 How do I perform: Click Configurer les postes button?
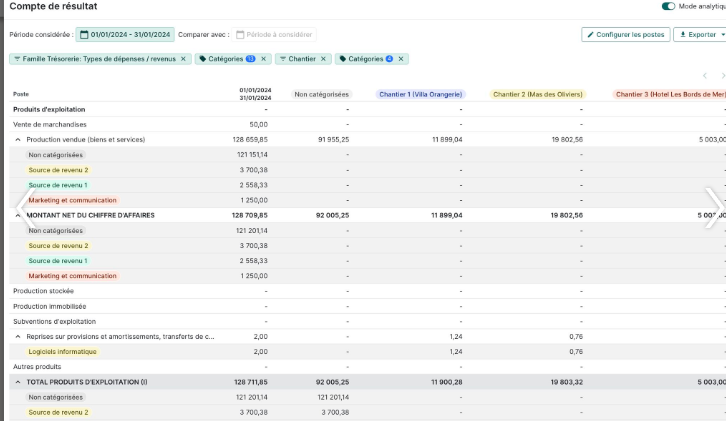(x=626, y=35)
